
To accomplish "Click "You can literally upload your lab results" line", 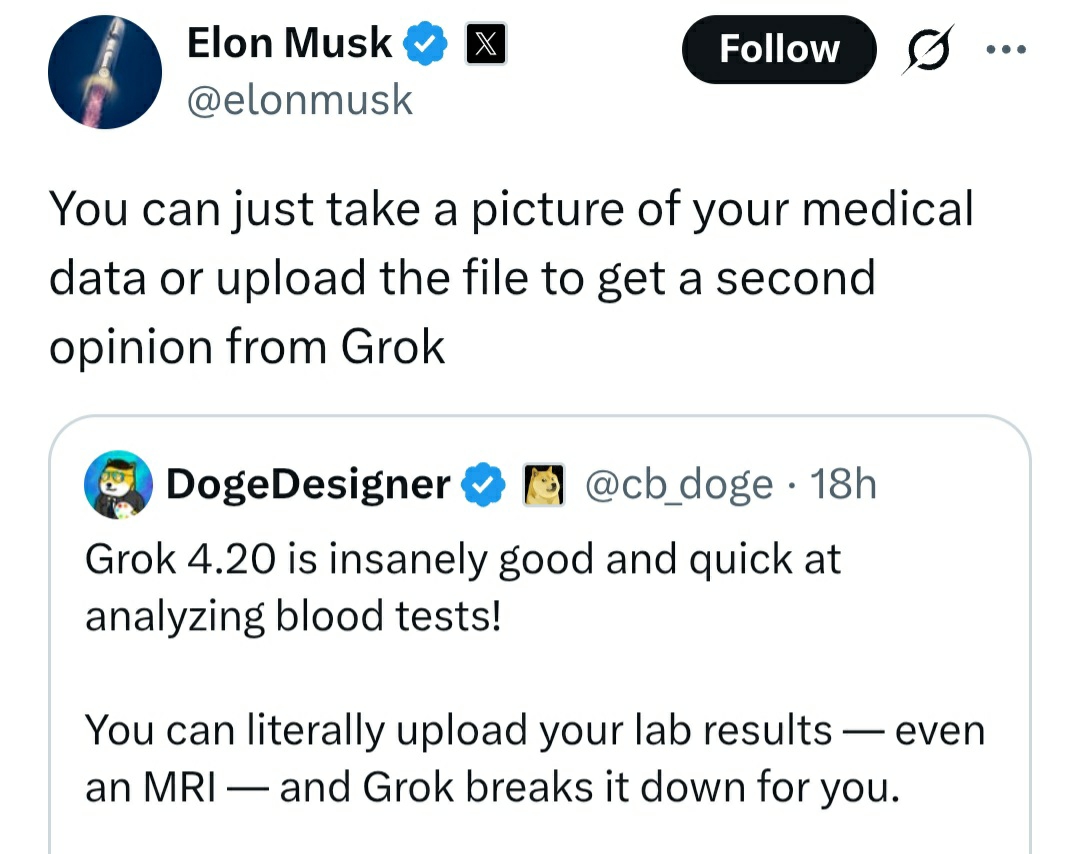I will point(458,730).
